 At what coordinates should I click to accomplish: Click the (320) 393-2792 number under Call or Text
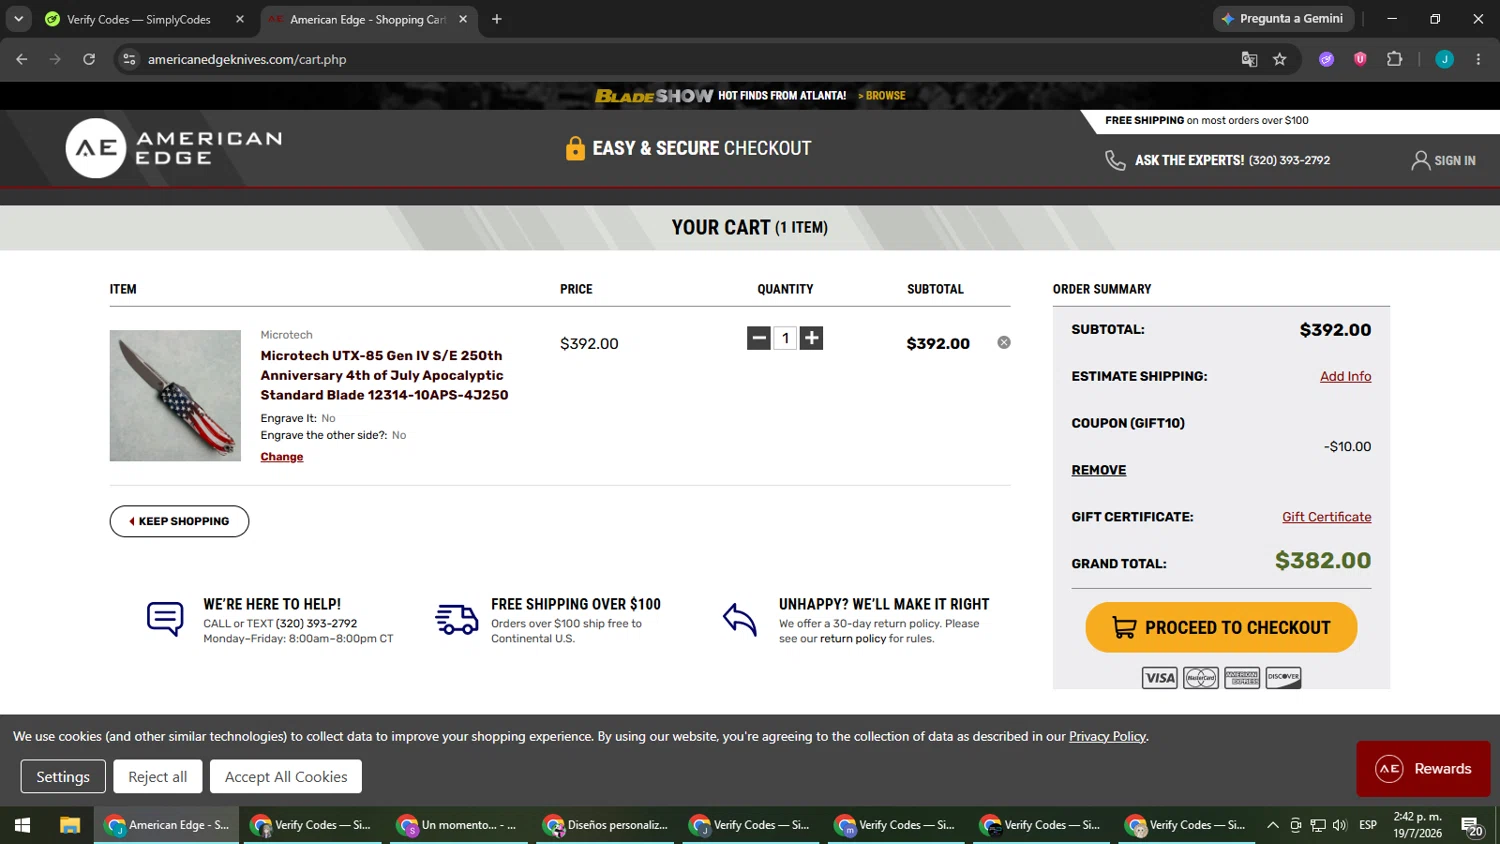click(x=316, y=624)
